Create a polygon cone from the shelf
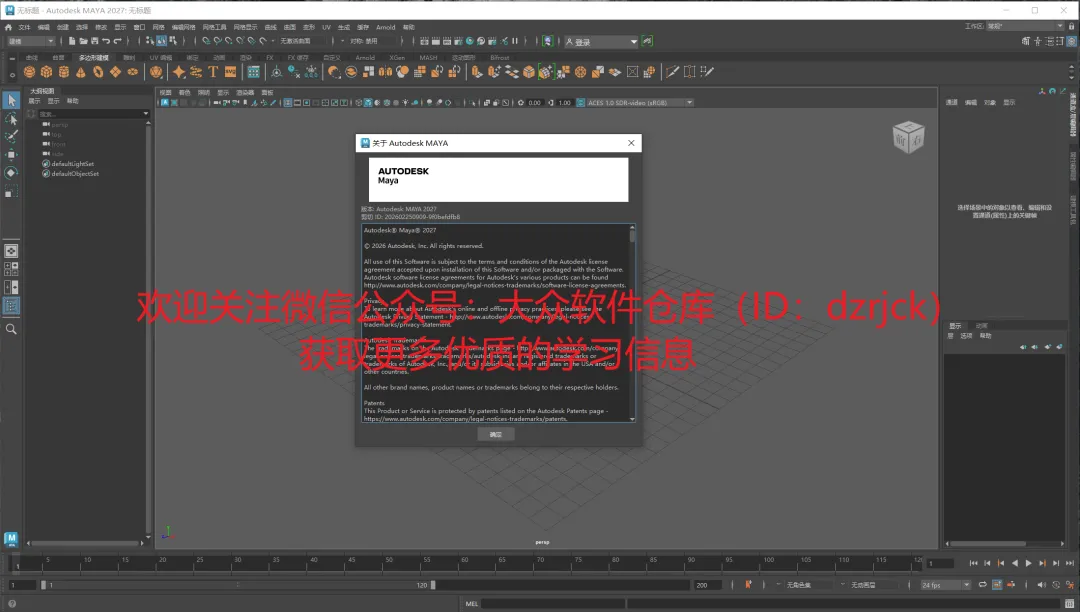This screenshot has width=1080, height=612. [x=81, y=72]
